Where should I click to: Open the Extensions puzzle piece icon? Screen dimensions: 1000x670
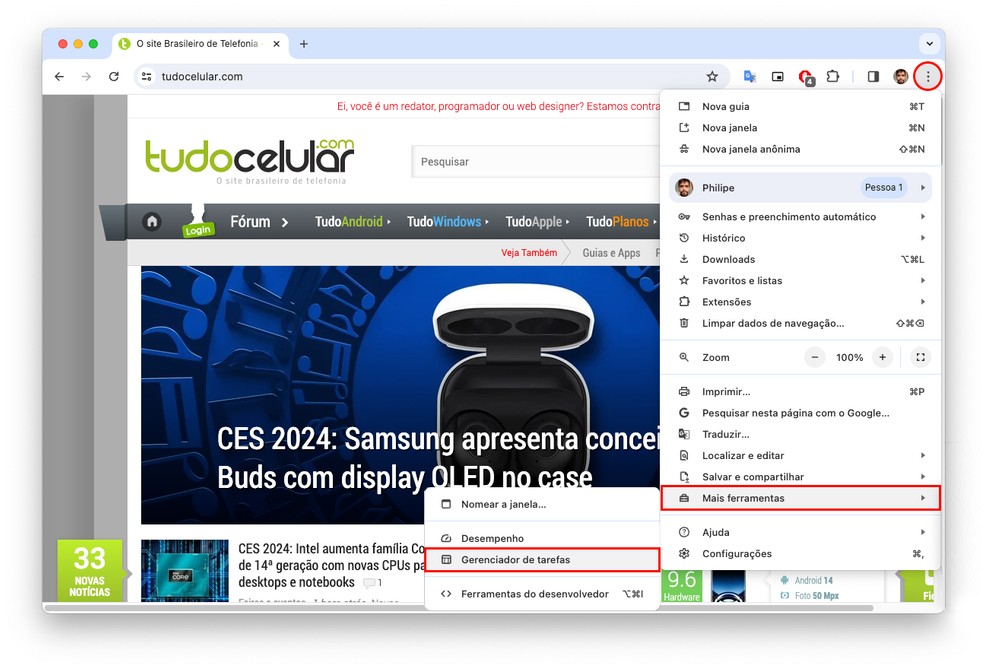833,76
